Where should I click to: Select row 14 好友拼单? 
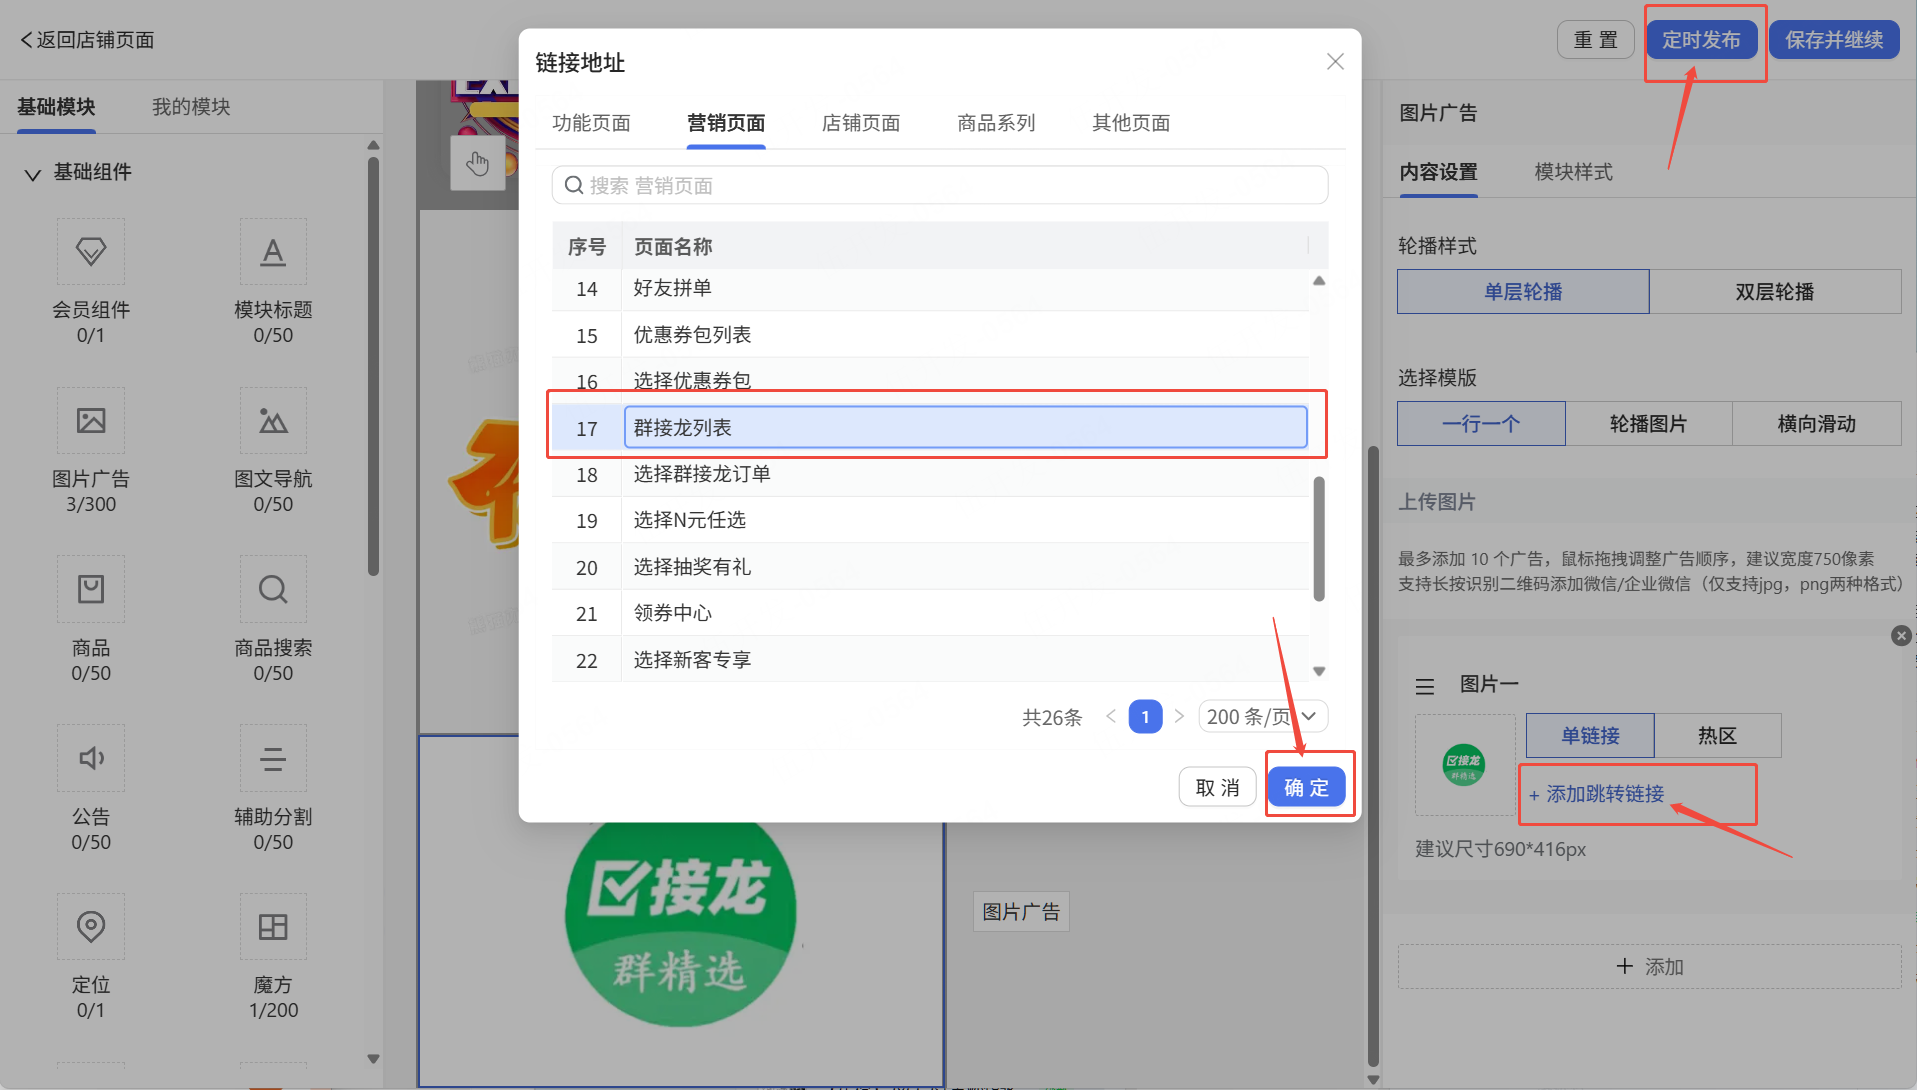tap(930, 289)
